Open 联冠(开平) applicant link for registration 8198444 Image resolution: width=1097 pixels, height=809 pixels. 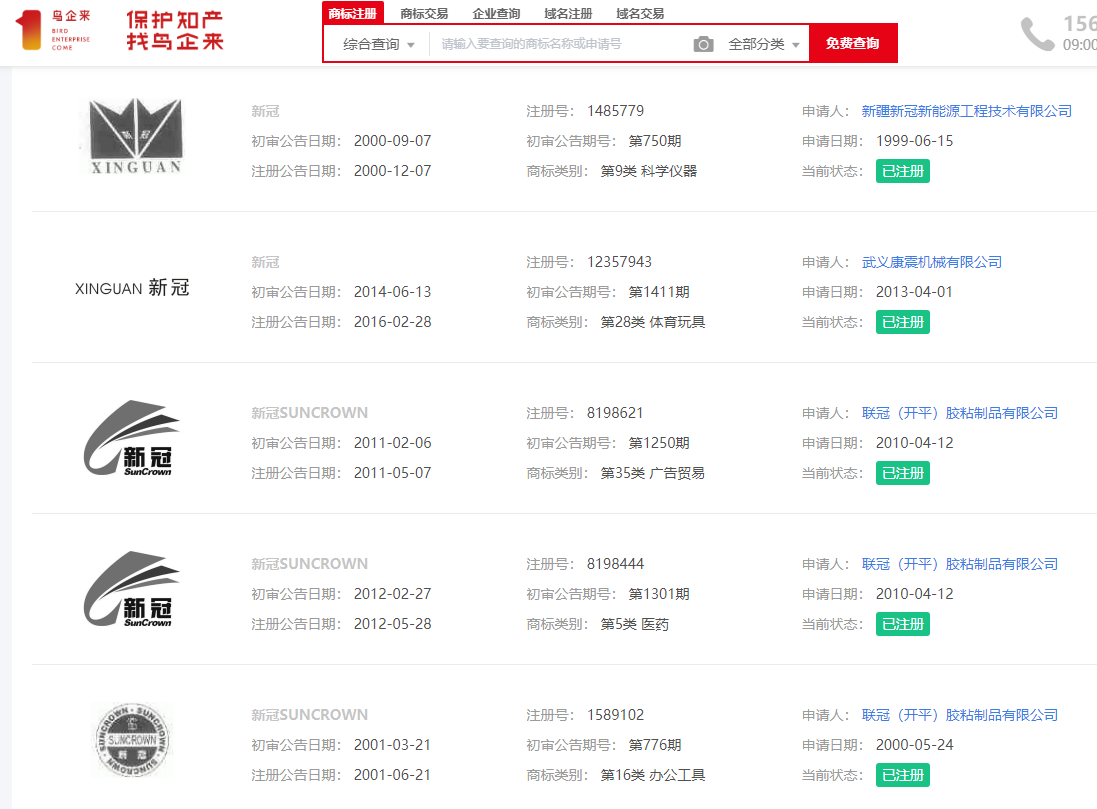[x=959, y=564]
